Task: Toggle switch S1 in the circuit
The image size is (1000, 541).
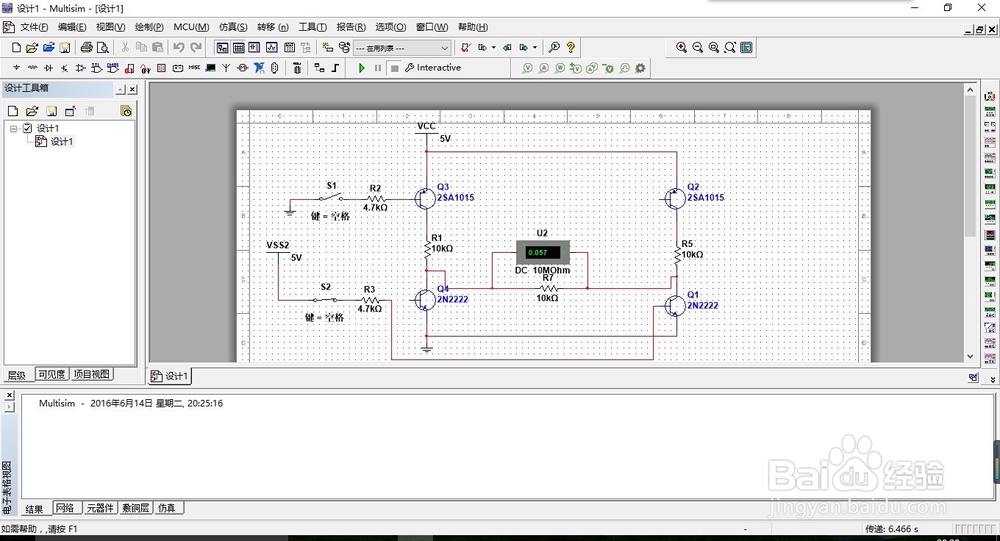Action: coord(332,196)
